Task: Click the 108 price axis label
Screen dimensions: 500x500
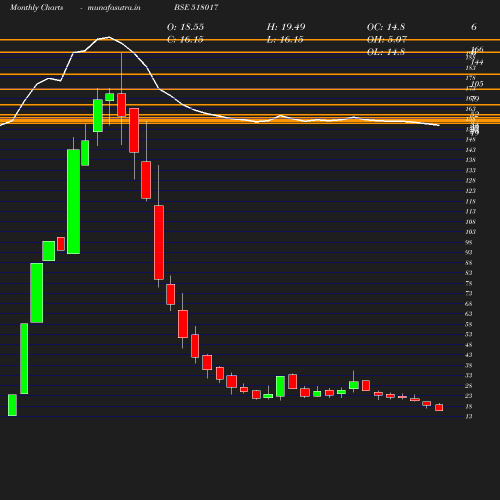Action: pos(470,222)
